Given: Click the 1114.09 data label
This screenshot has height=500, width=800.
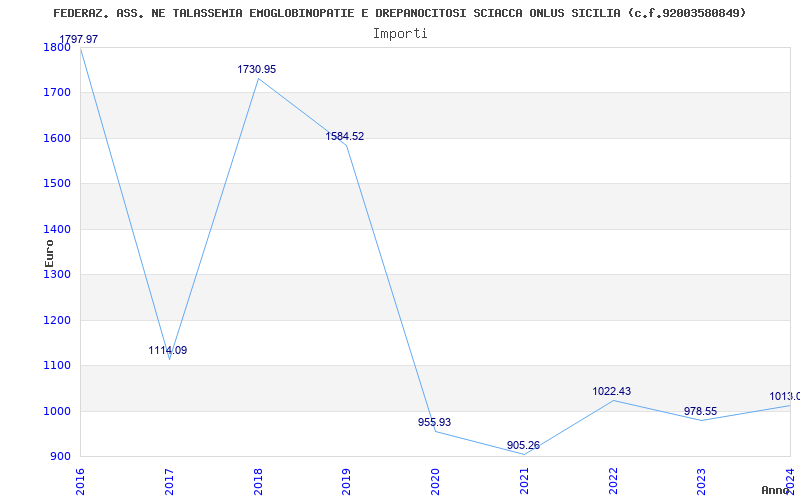Looking at the screenshot, I should (x=168, y=351).
